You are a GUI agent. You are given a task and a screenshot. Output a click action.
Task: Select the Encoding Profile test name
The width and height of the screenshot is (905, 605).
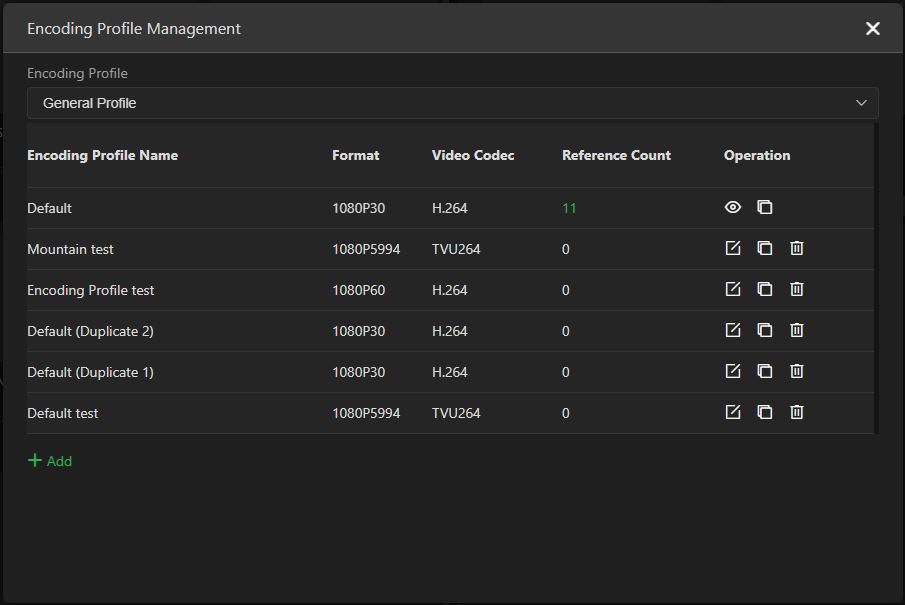coord(91,290)
